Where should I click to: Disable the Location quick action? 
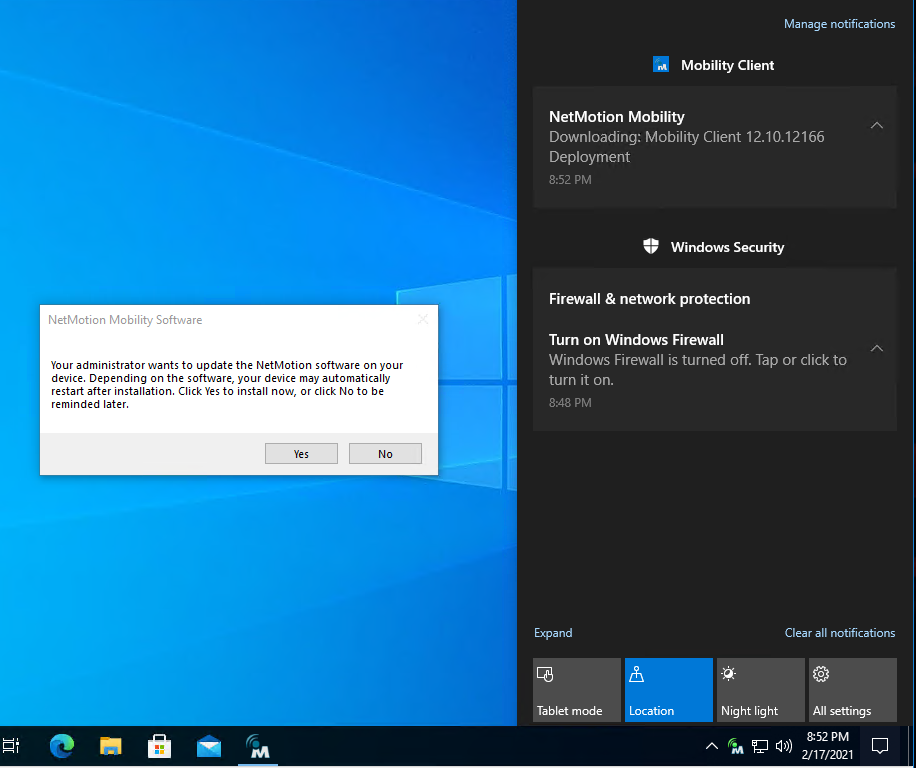(669, 690)
